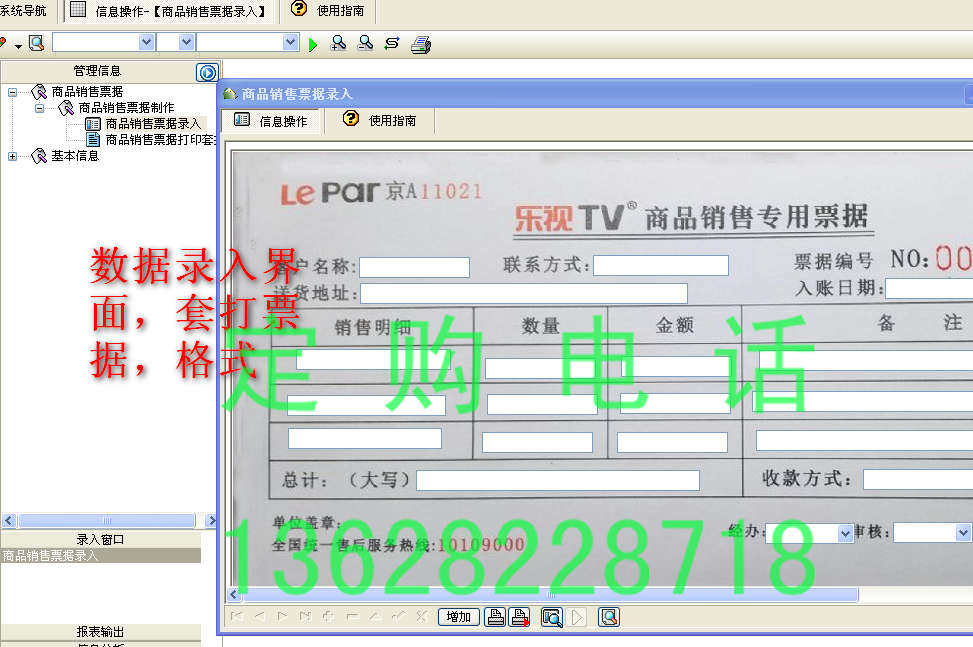This screenshot has width=973, height=647.
Task: Click the first printer icon in bottom toolbar
Action: [x=495, y=617]
